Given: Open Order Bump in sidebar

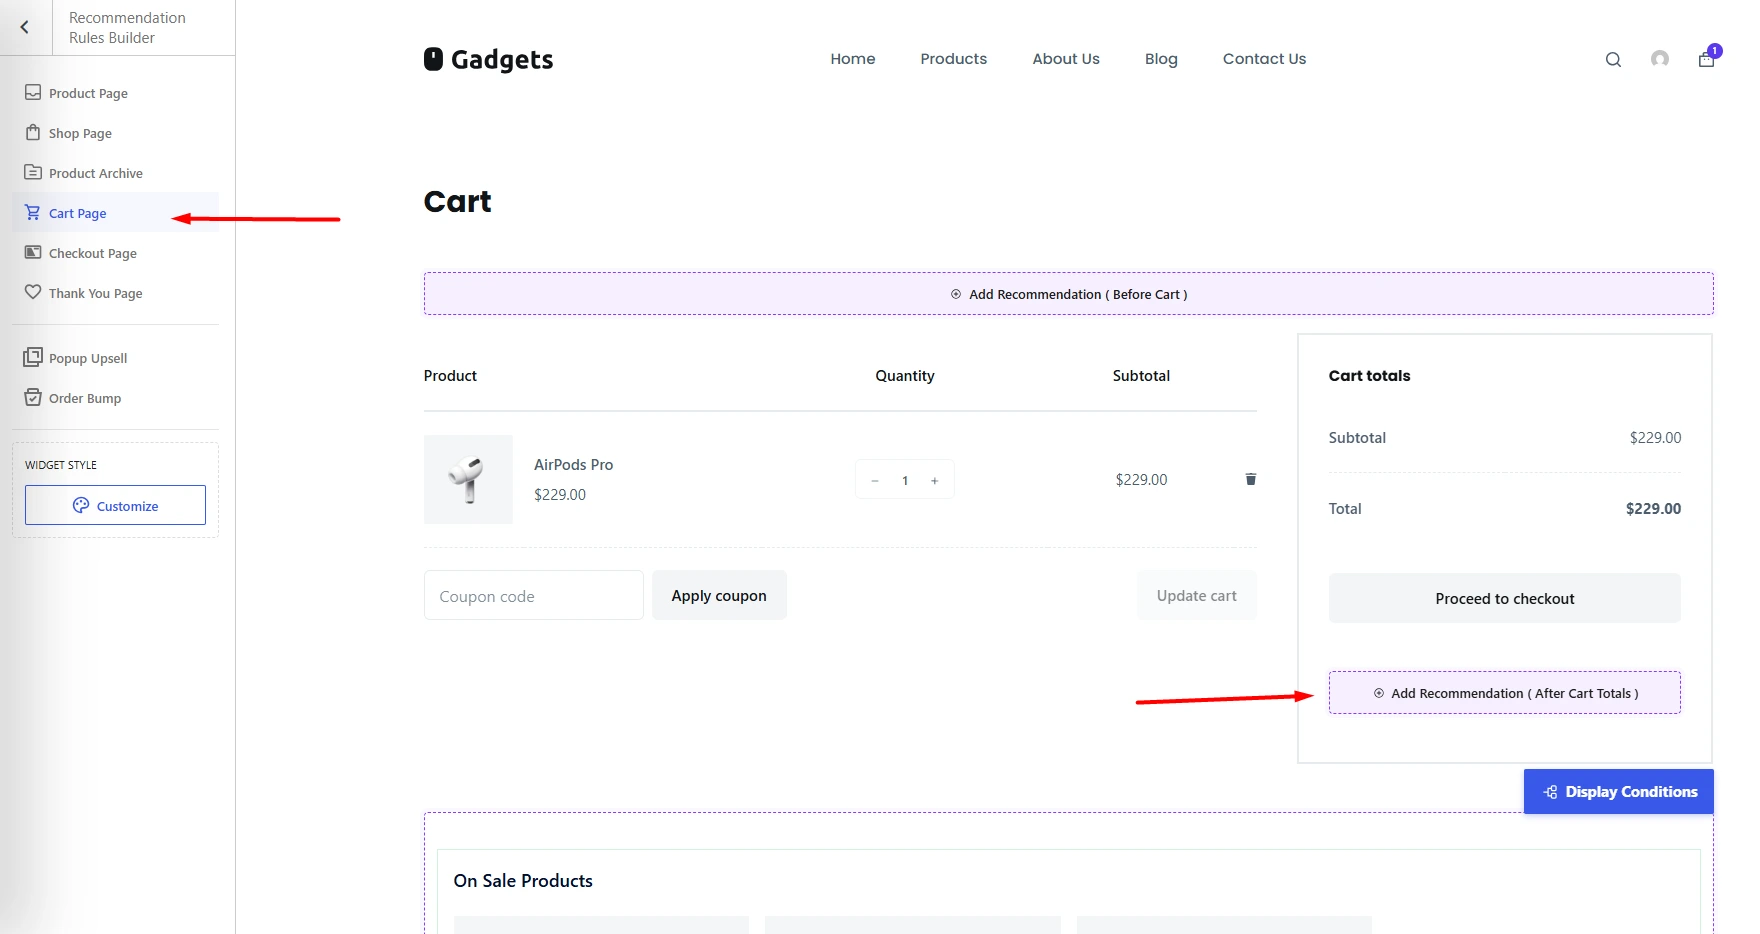Looking at the screenshot, I should (x=115, y=398).
